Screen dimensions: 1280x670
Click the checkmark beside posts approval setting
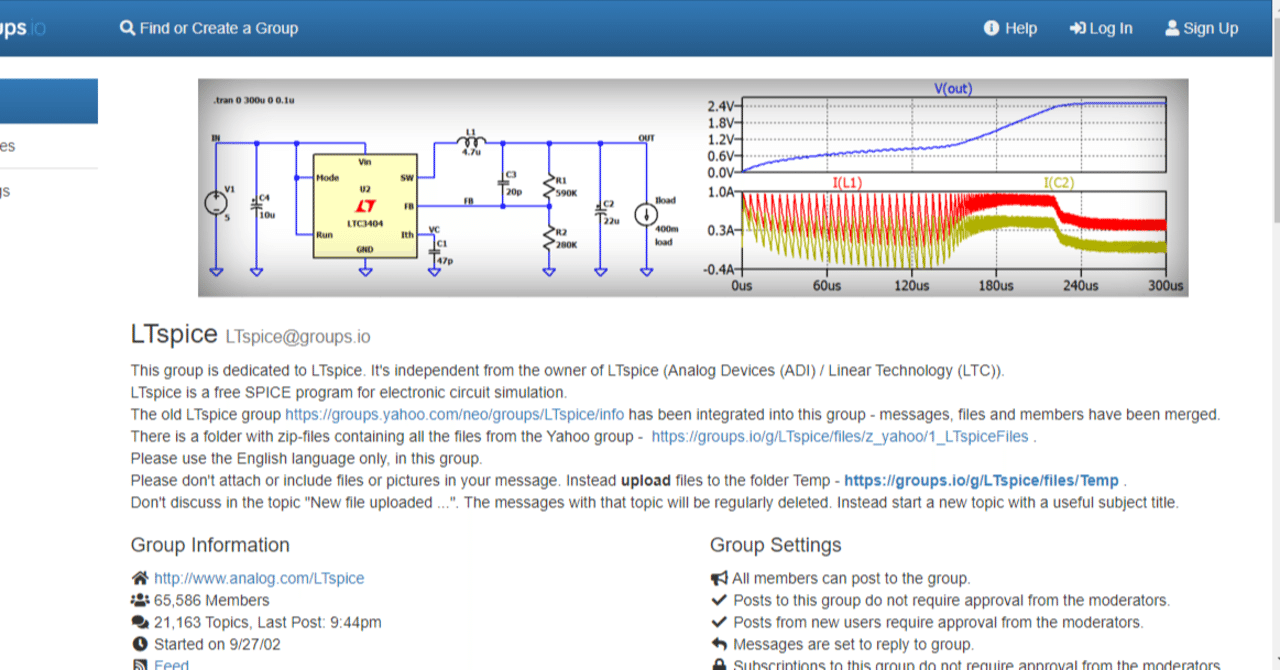[x=717, y=600]
